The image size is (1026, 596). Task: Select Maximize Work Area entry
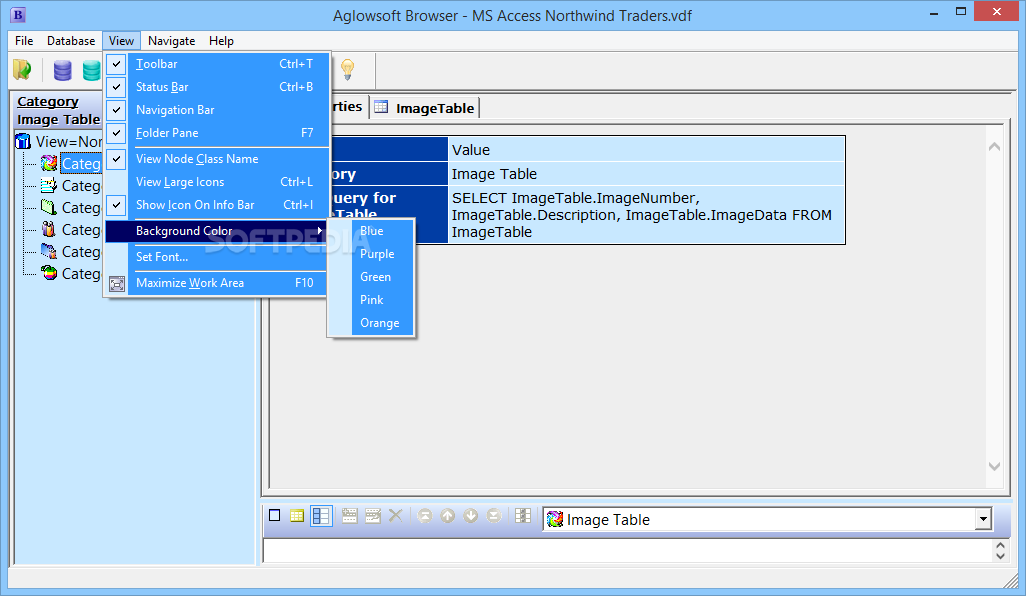click(216, 283)
